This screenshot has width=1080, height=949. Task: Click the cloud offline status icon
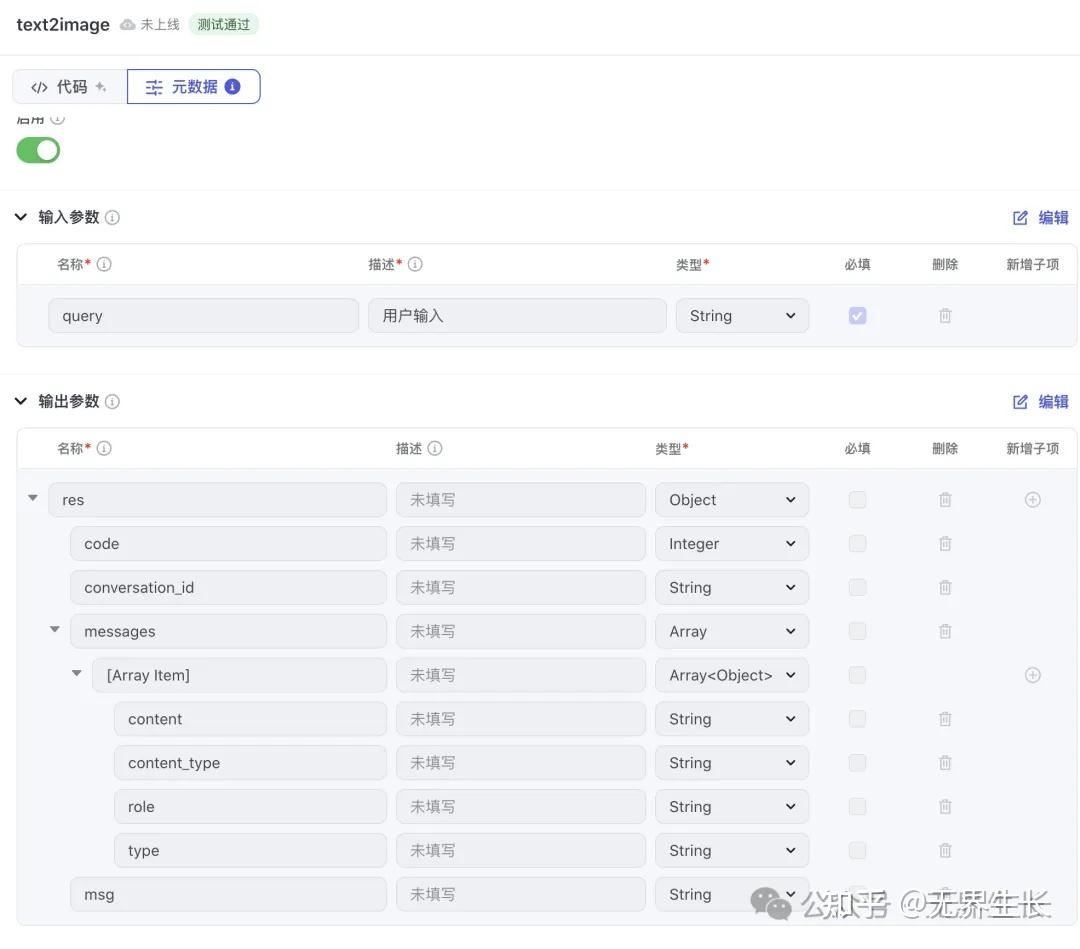(x=127, y=25)
